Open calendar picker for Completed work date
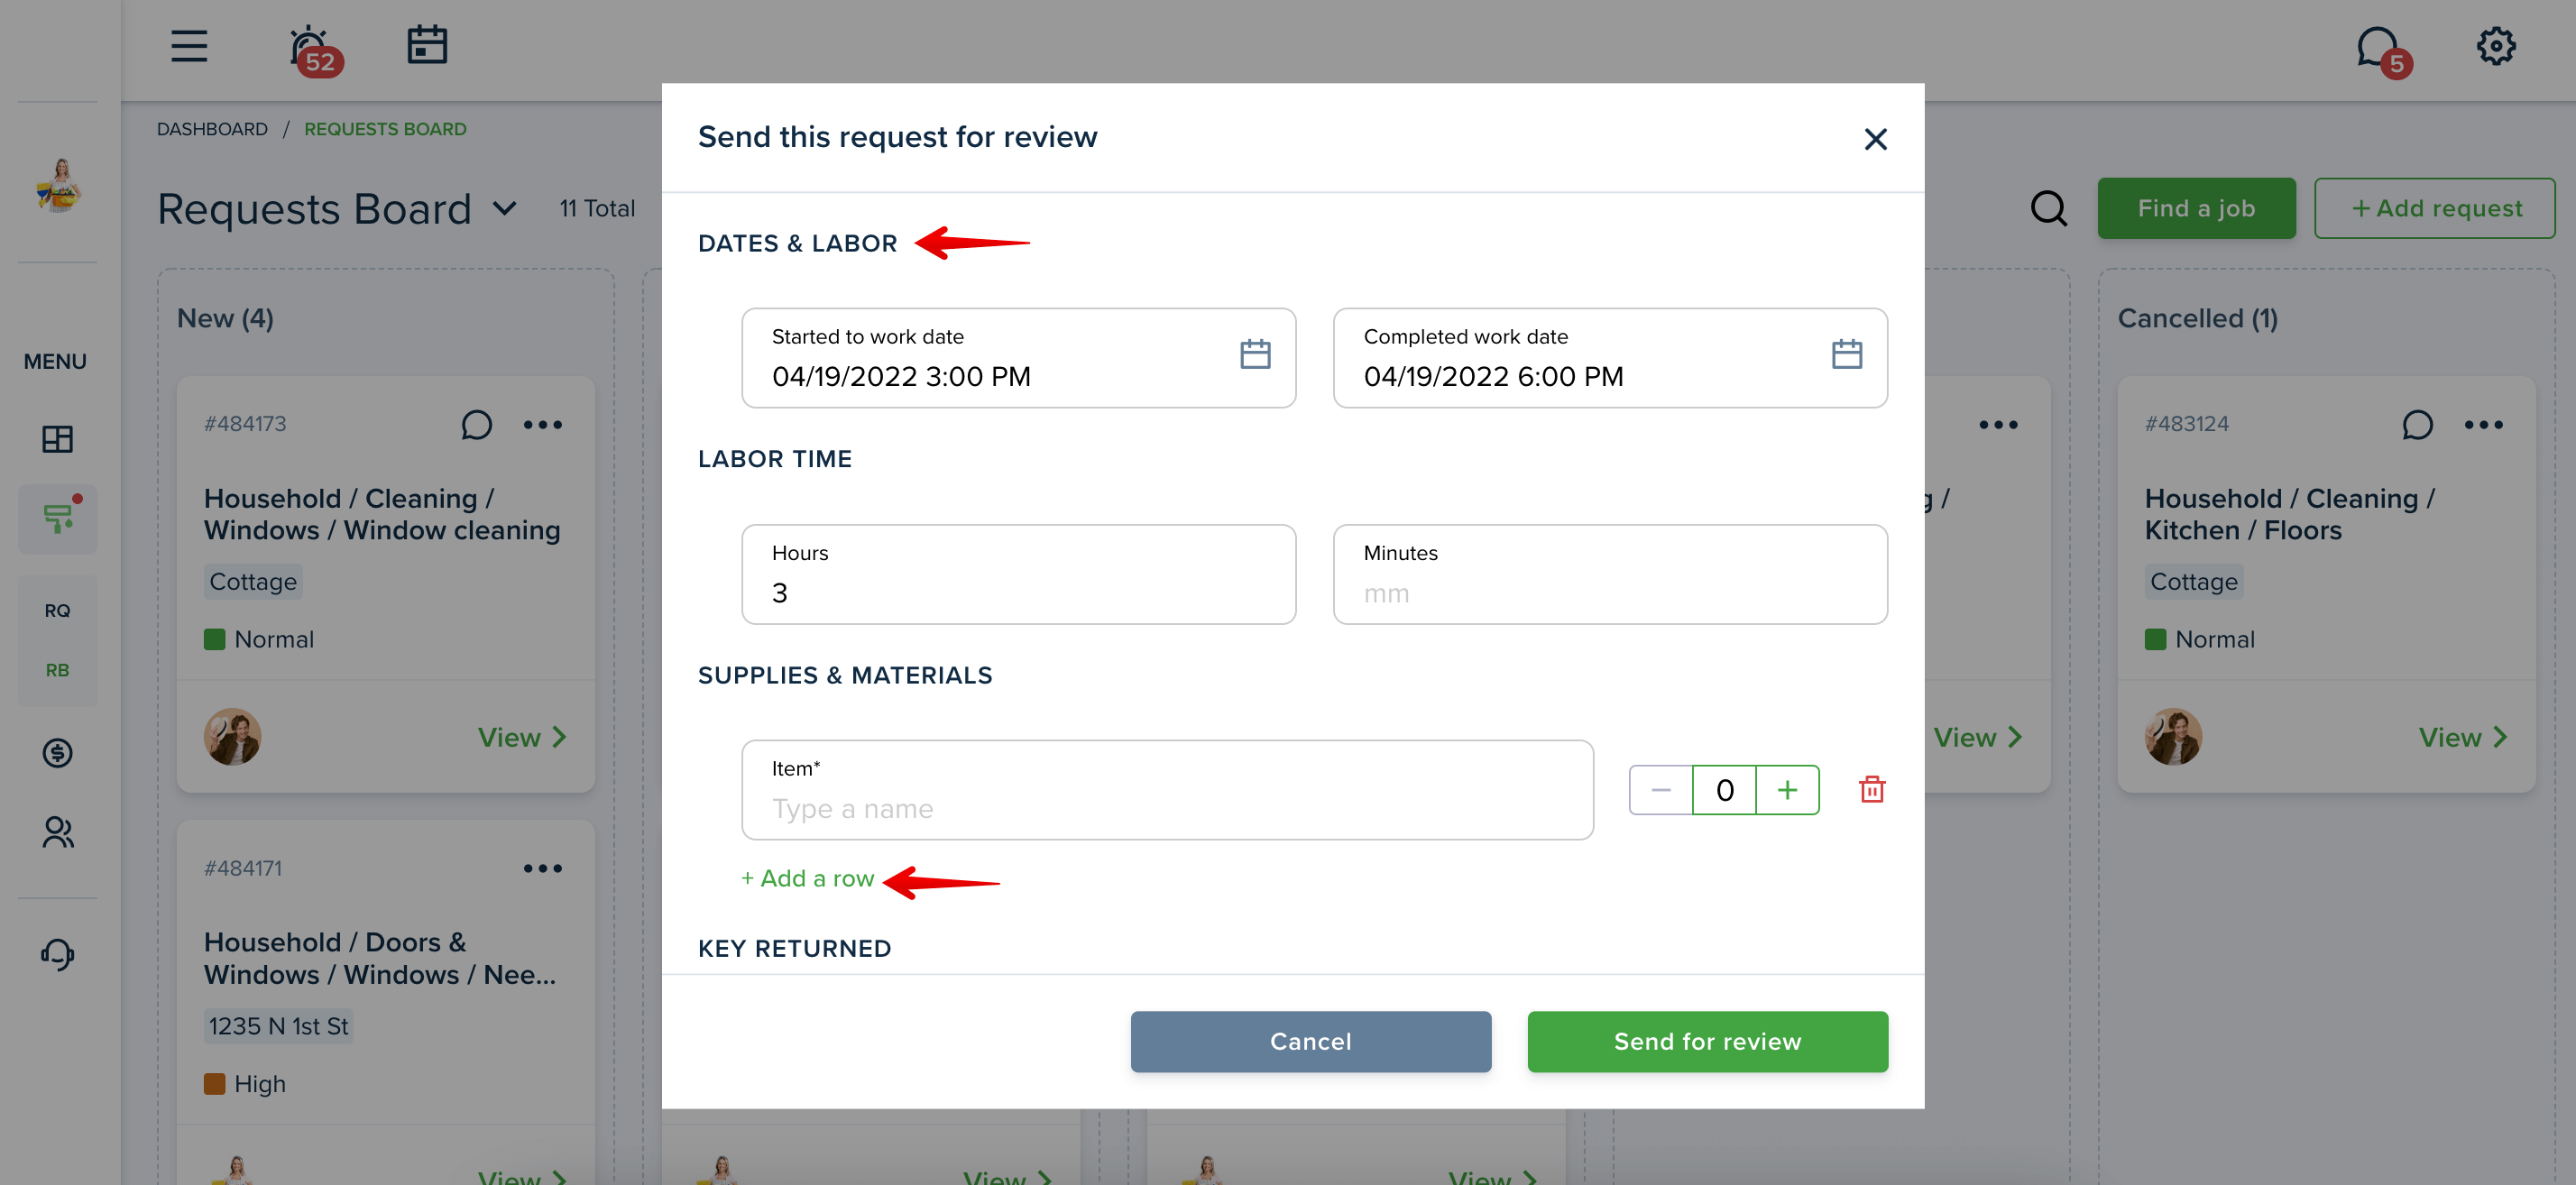Image resolution: width=2576 pixels, height=1185 pixels. pyautogui.click(x=1846, y=354)
